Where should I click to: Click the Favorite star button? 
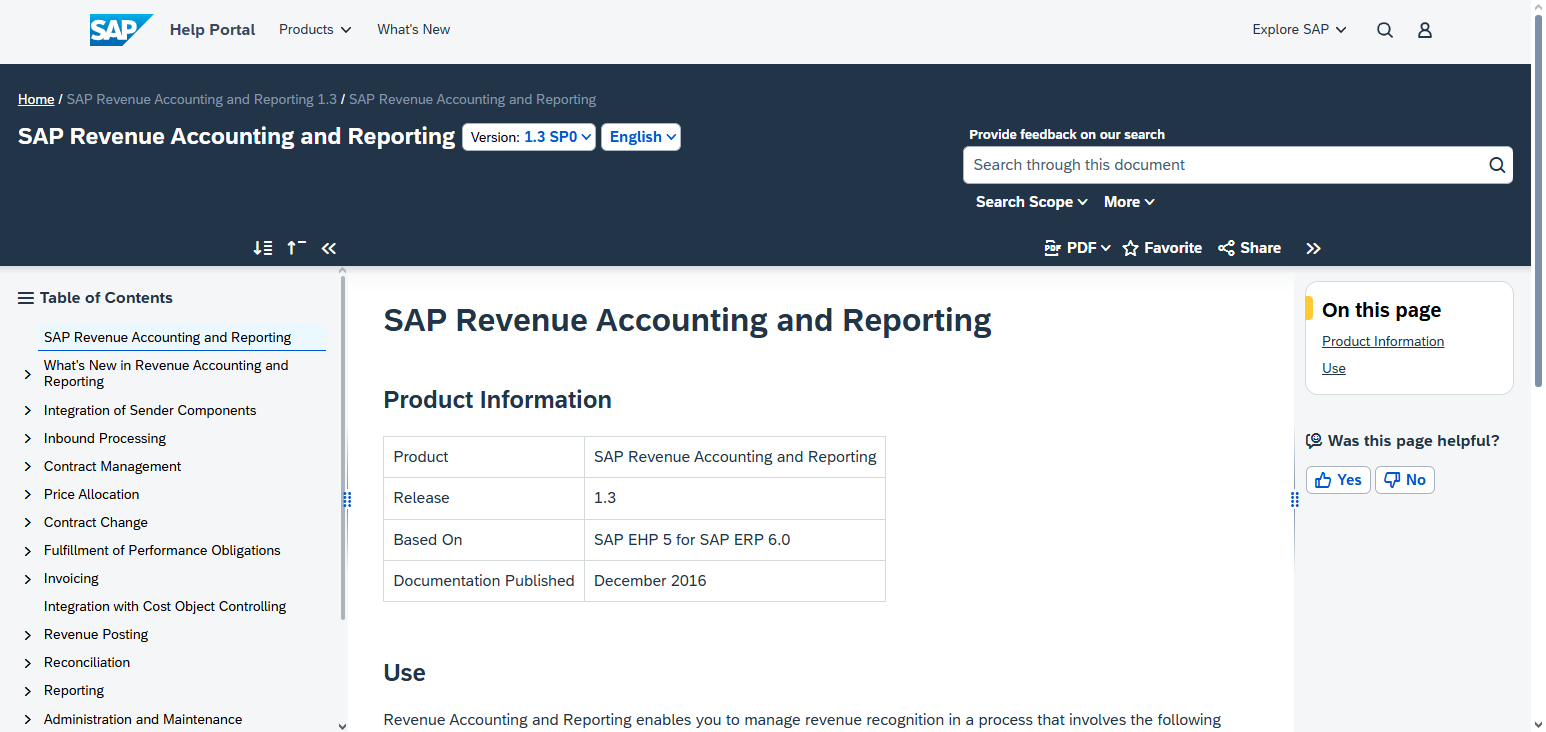[1162, 248]
